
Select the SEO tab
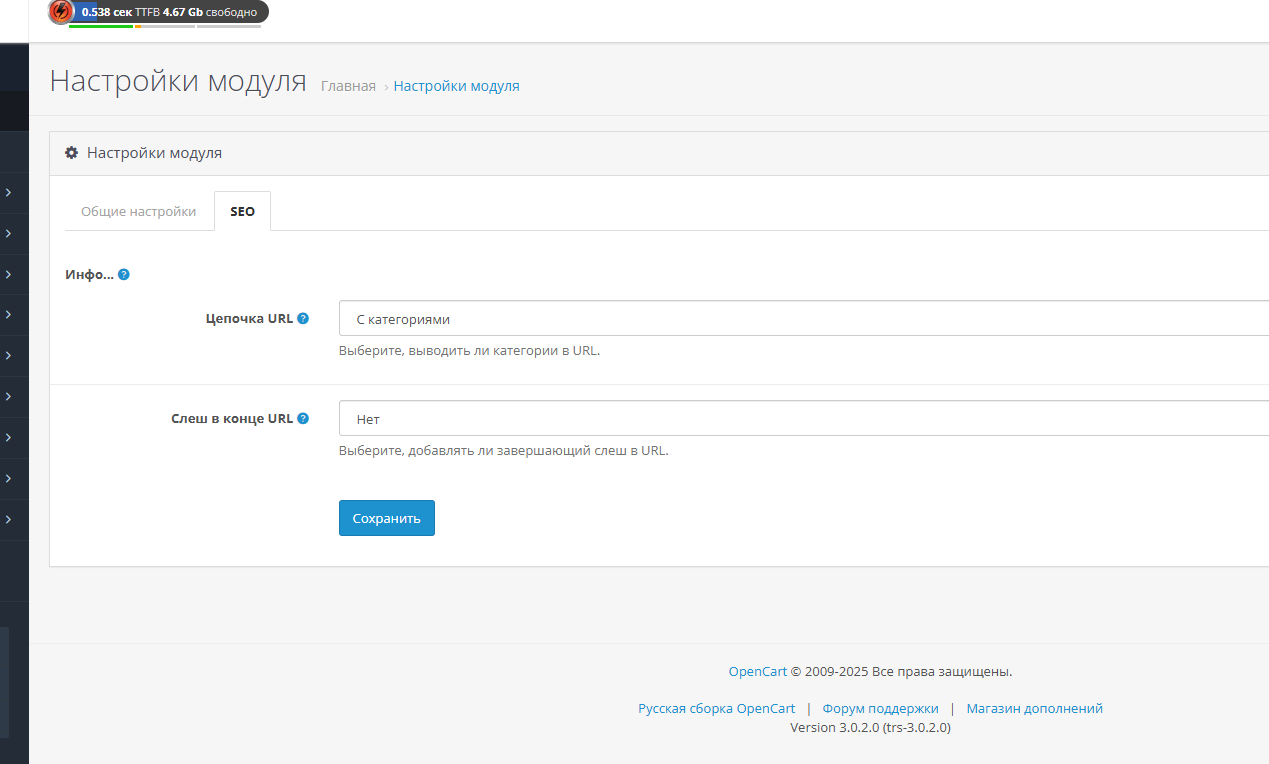coord(242,212)
